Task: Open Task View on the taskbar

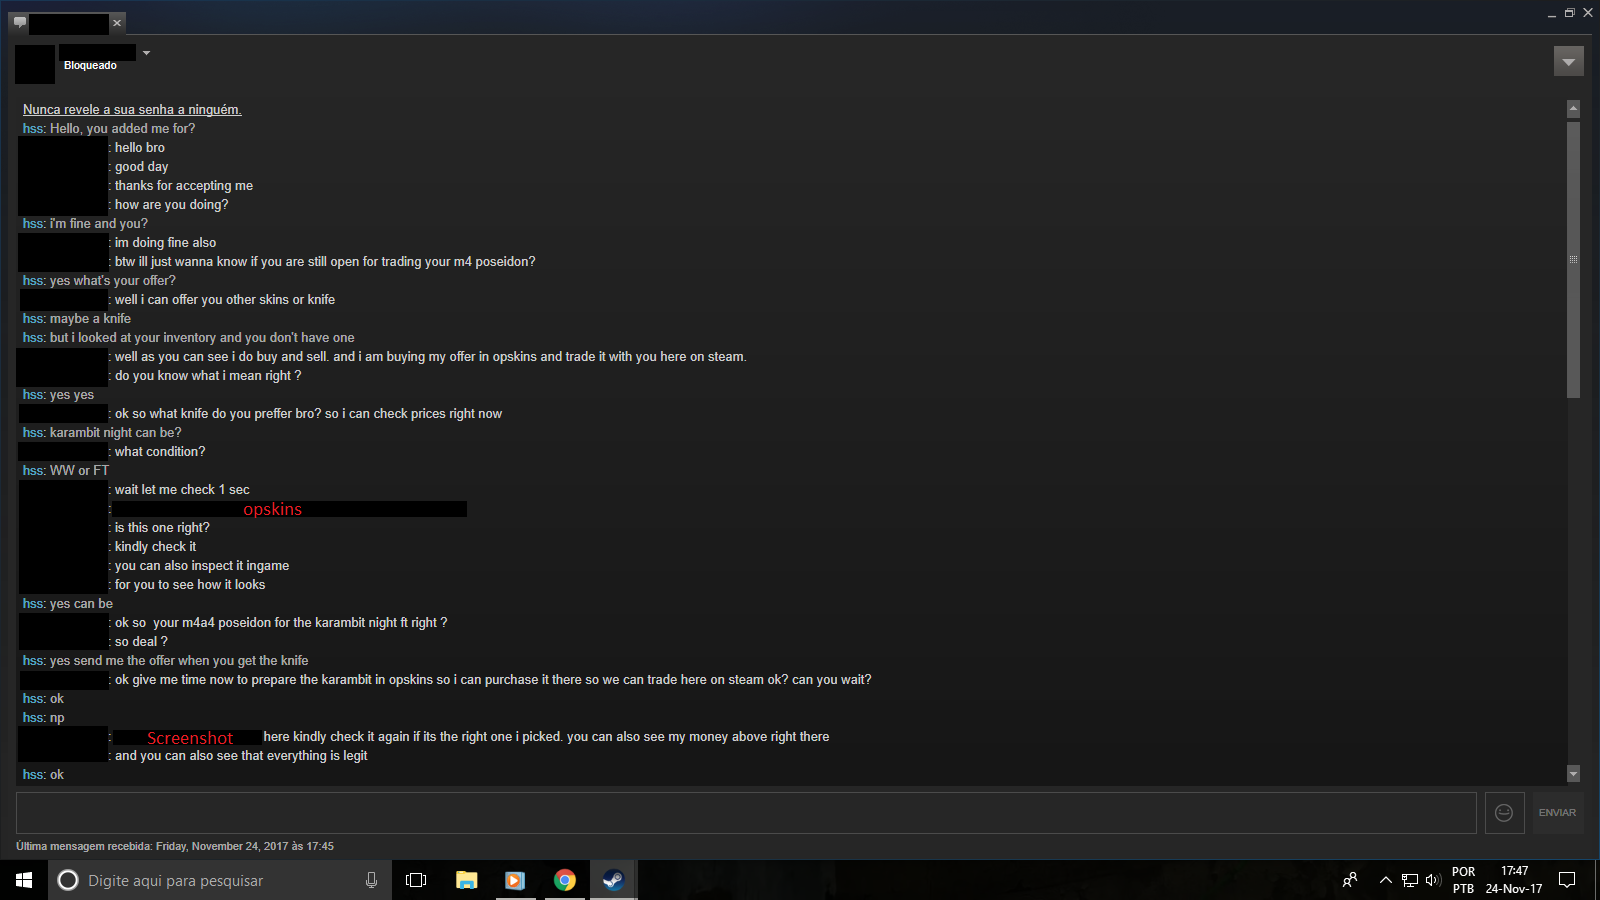Action: (416, 880)
